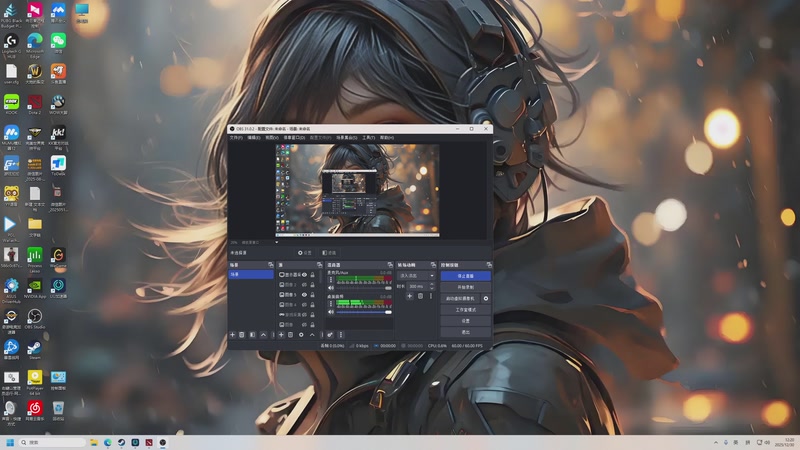The image size is (800, 450).
Task: Configure virtual camera via gear button
Action: 486,298
